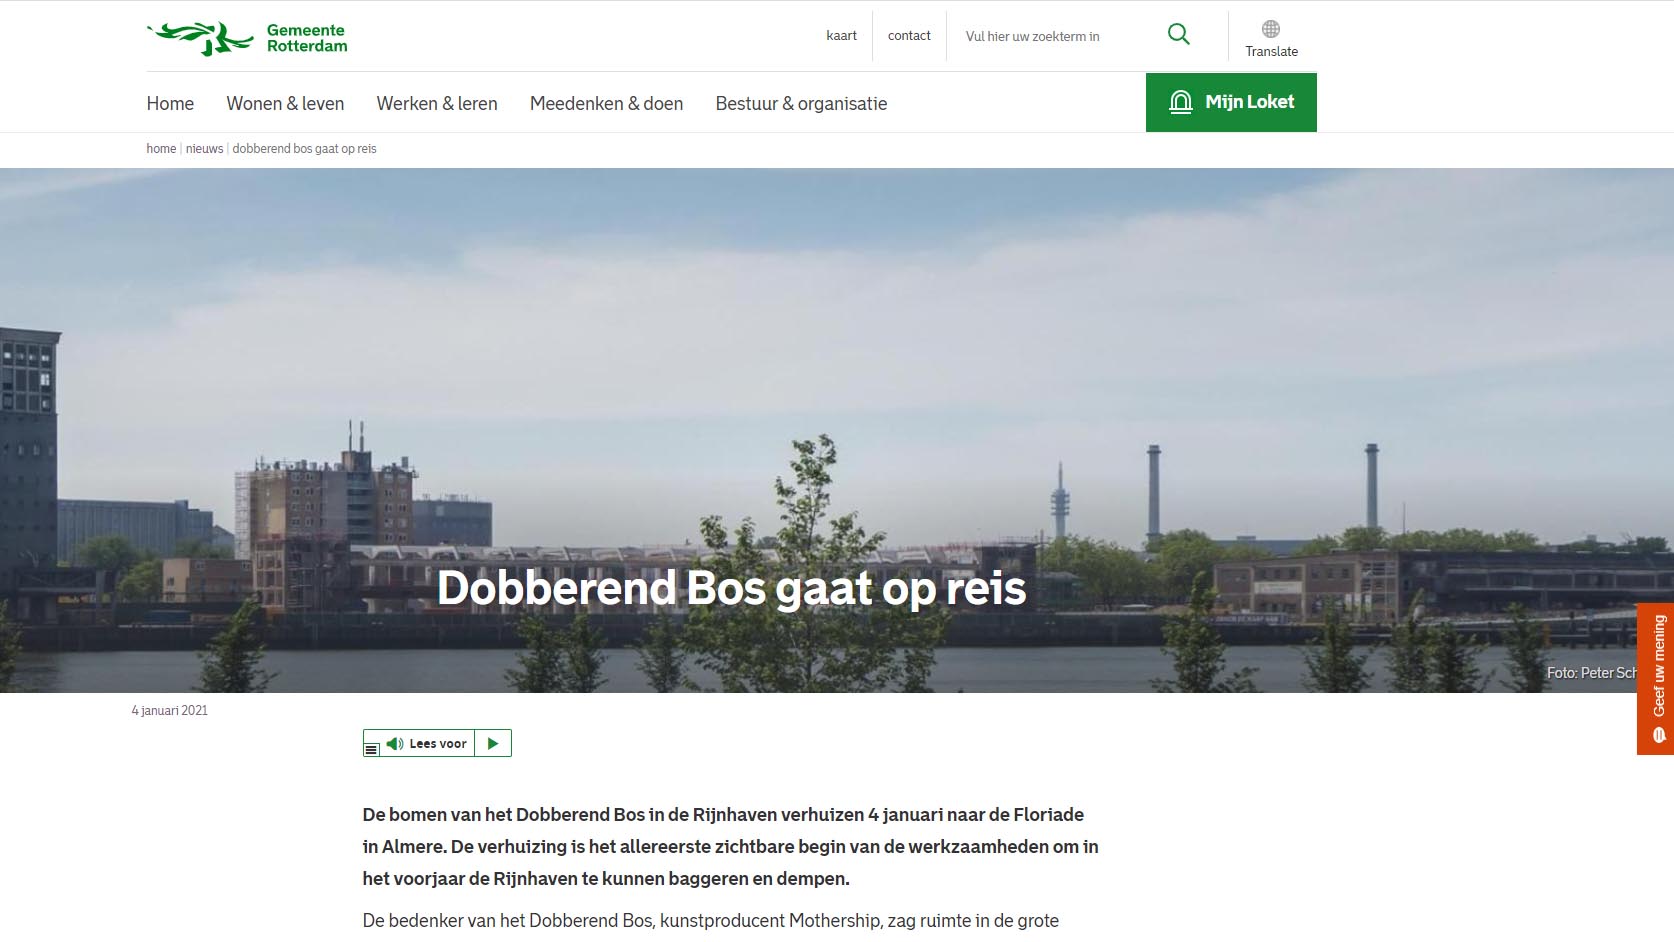Click the Translate globe icon
1674x942 pixels.
coord(1271,29)
